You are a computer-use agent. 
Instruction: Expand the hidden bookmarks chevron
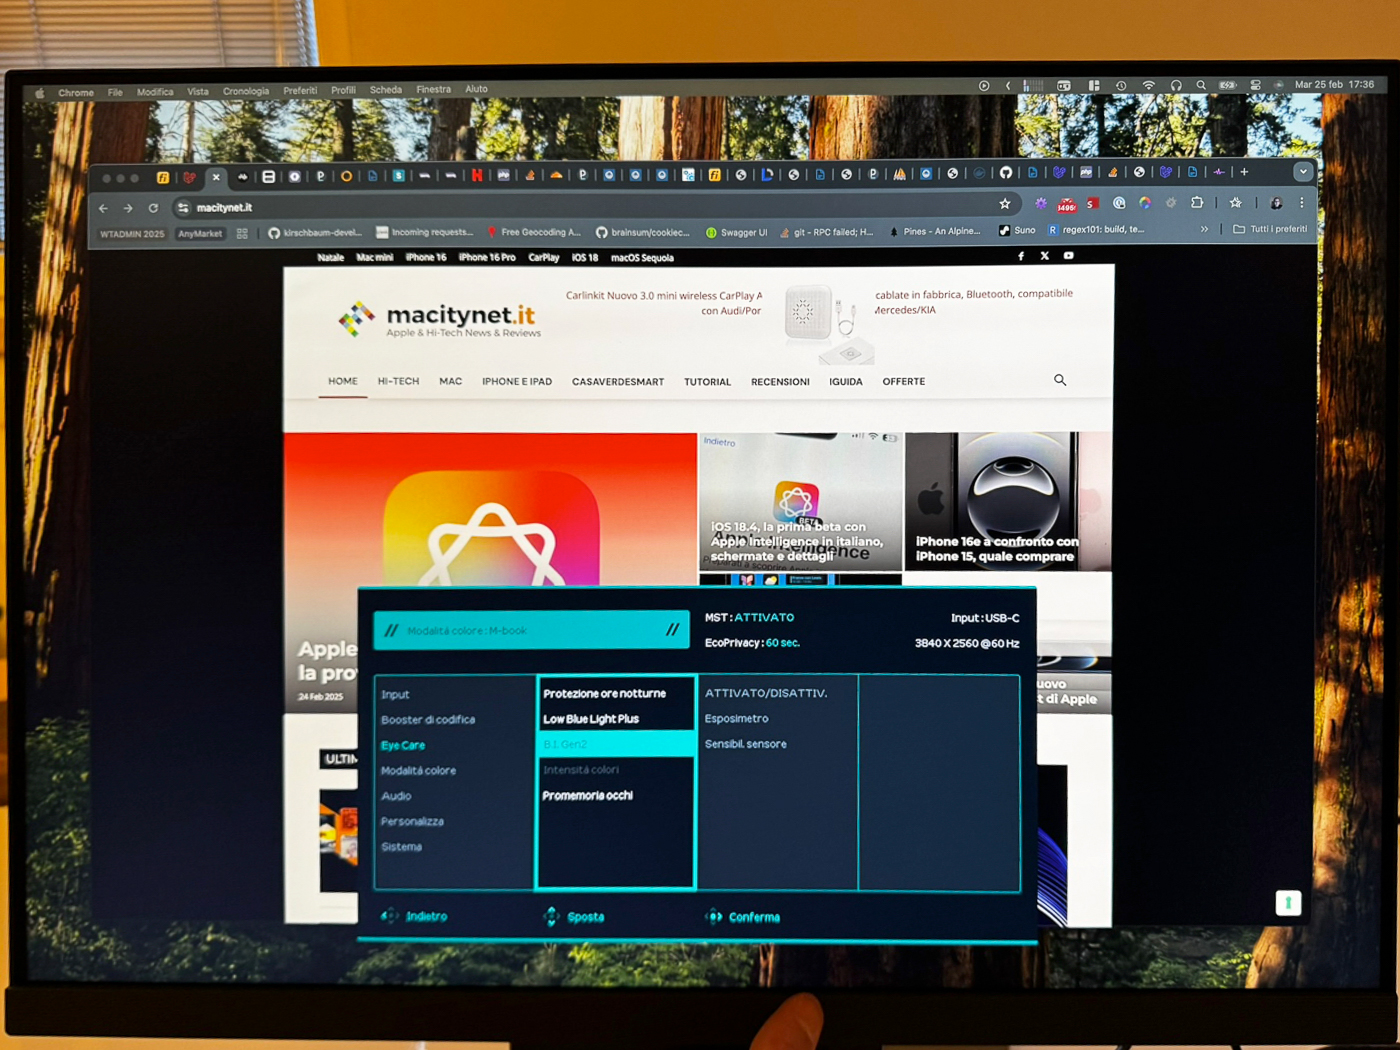click(1204, 229)
